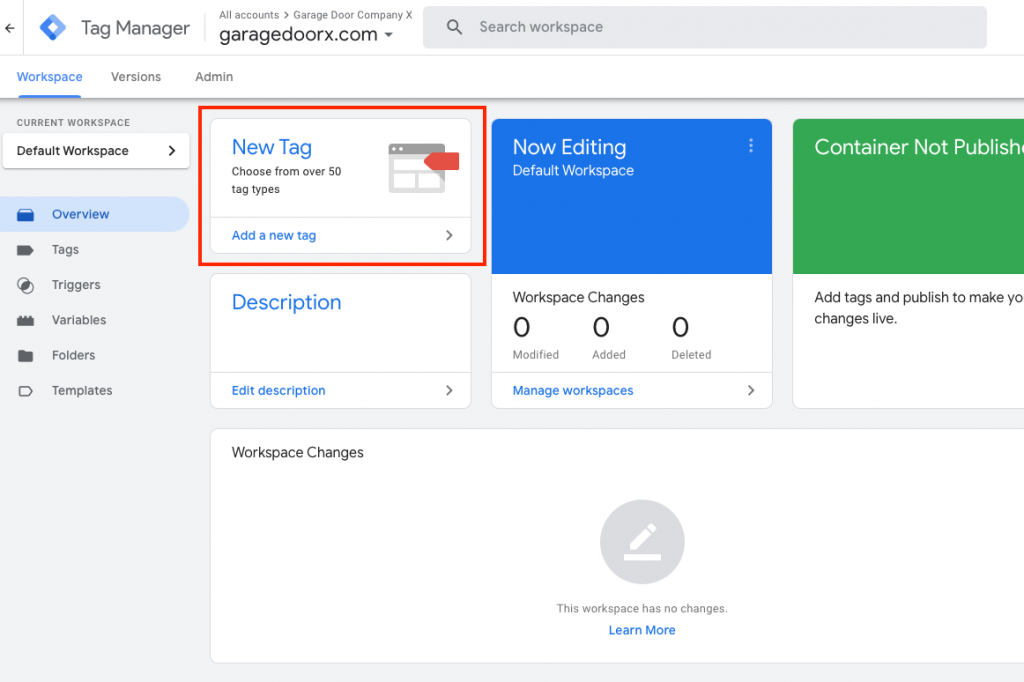Switch to the Versions tab
This screenshot has height=682, width=1024.
tap(136, 76)
